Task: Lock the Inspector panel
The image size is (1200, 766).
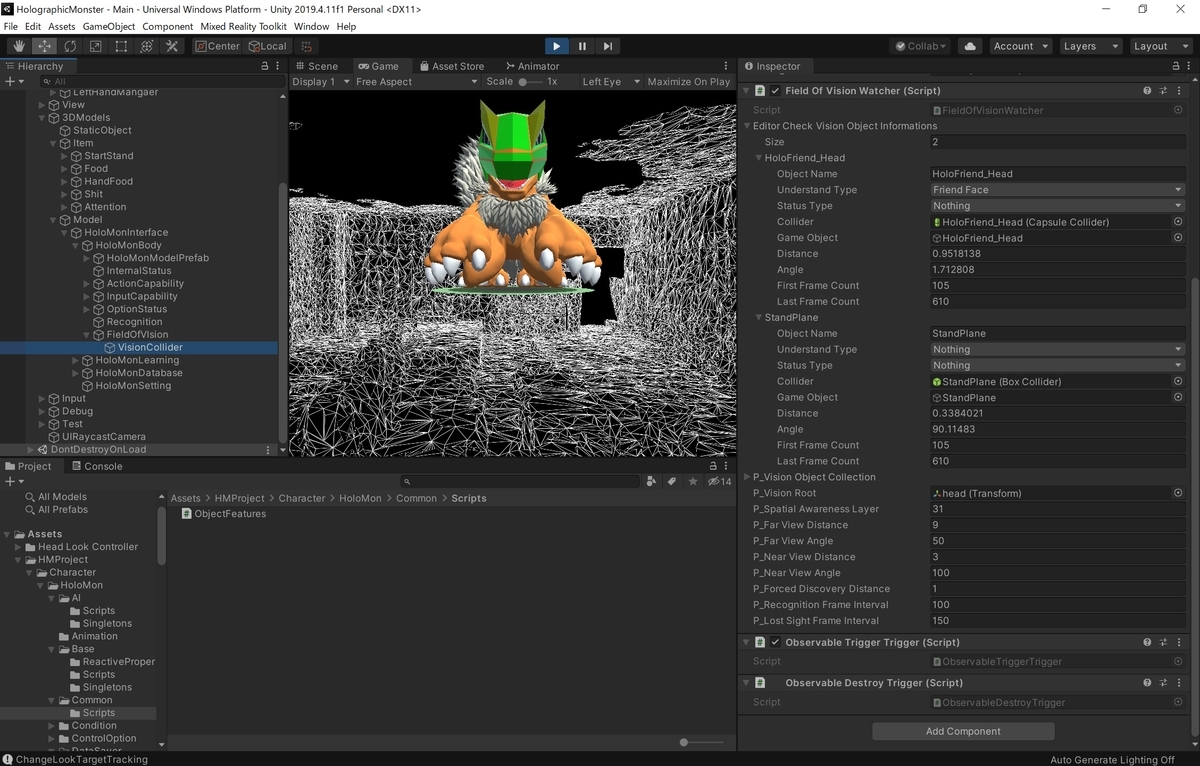Action: [x=1176, y=66]
